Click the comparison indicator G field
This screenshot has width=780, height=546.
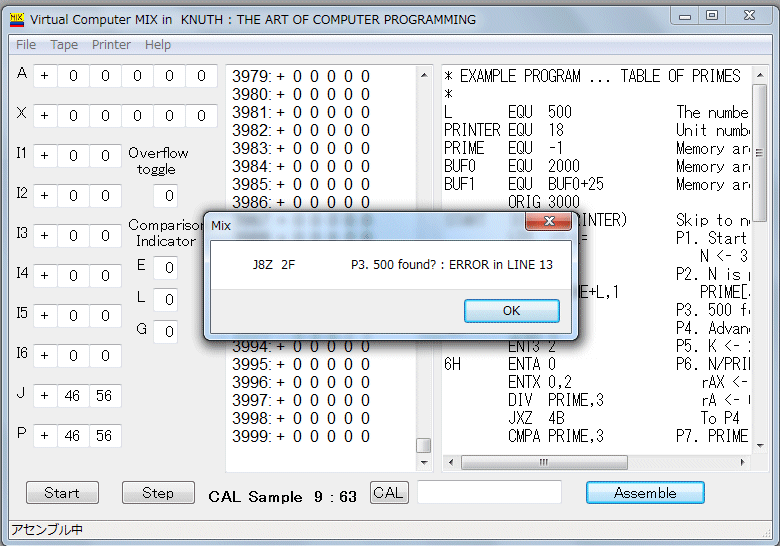pyautogui.click(x=166, y=332)
